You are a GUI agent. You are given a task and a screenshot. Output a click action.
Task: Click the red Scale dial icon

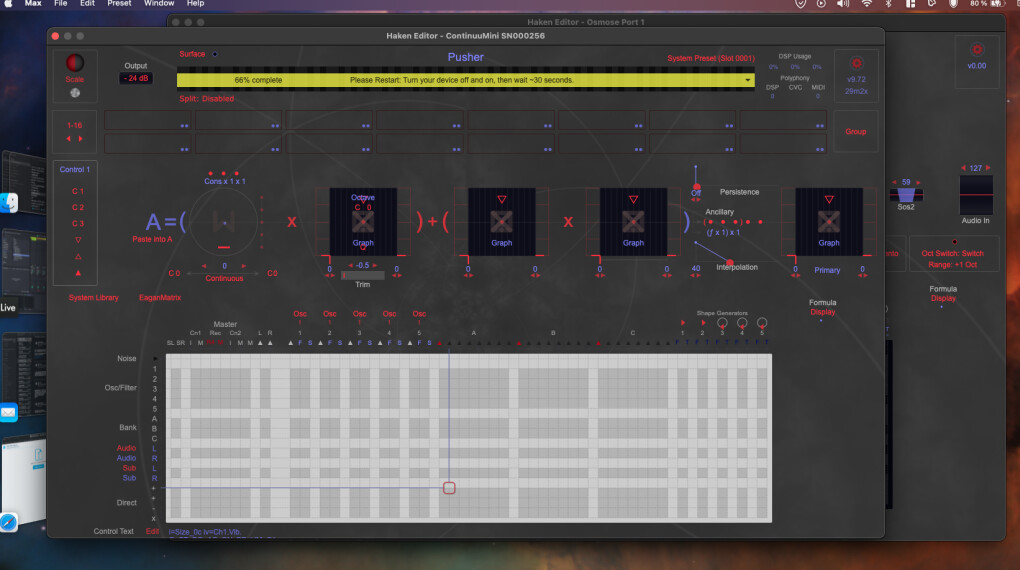coord(75,62)
